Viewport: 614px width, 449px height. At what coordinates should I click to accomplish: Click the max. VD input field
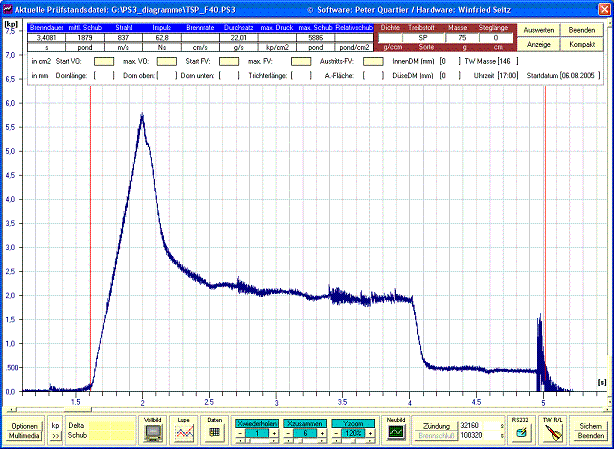166,61
